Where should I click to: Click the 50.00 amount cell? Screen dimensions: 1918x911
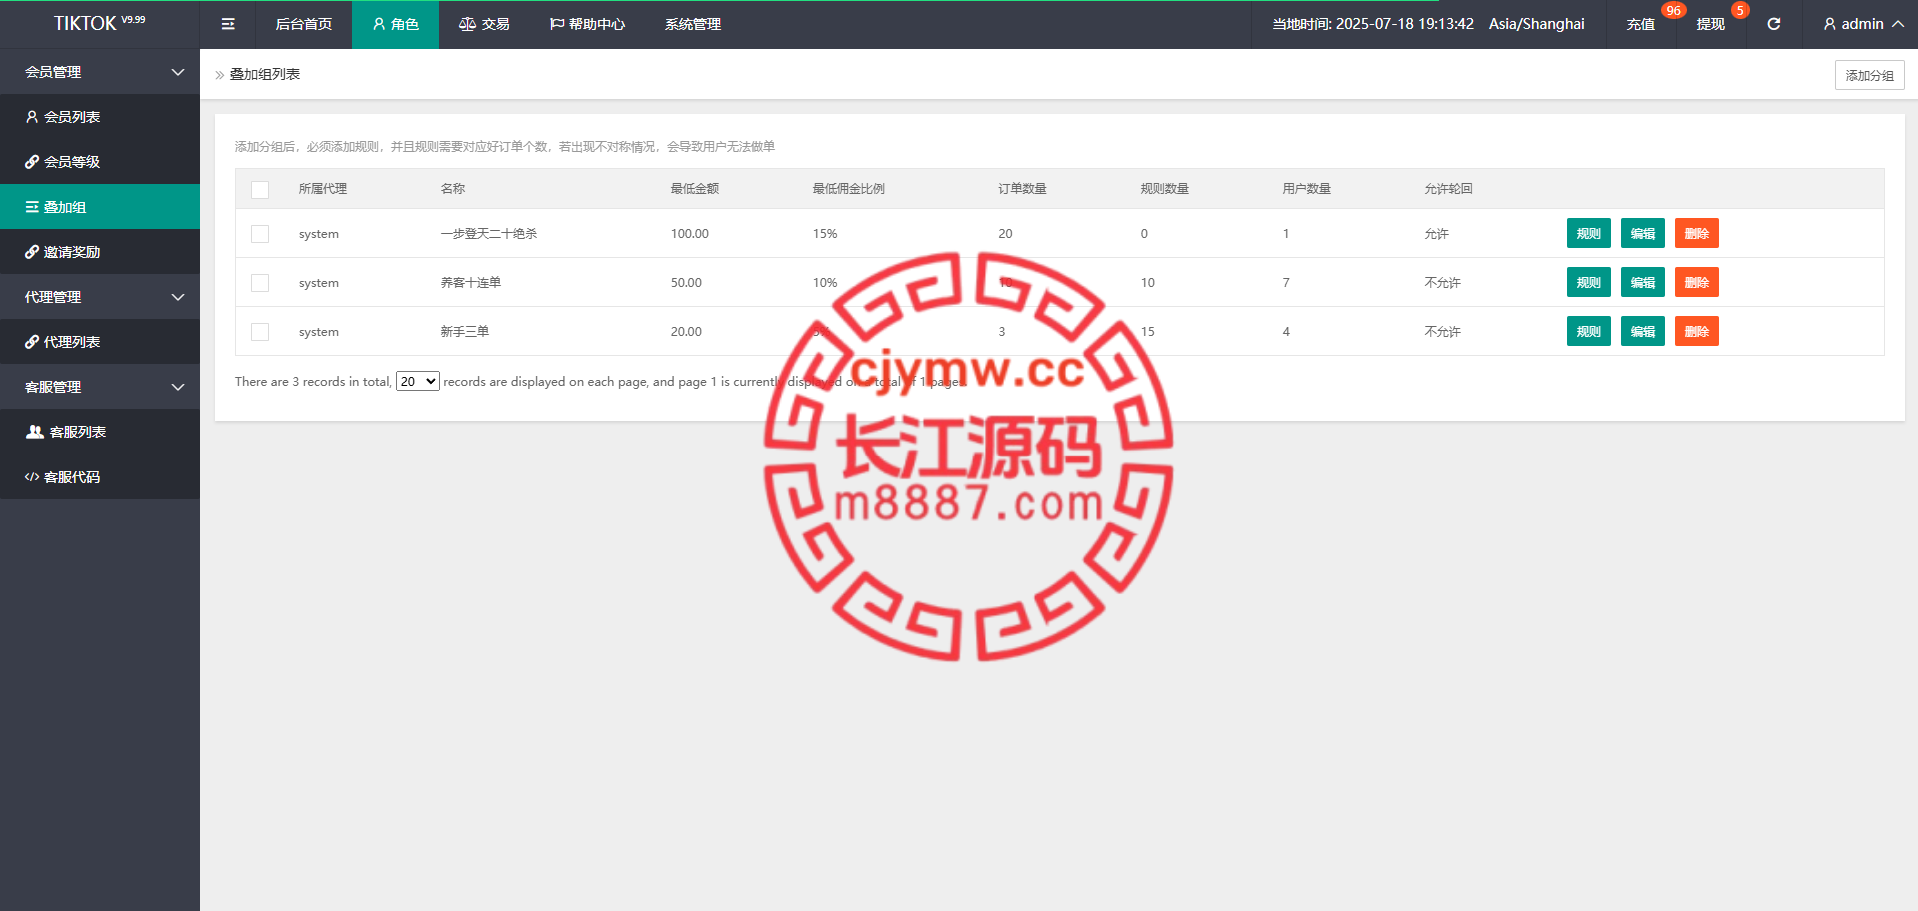pos(686,283)
